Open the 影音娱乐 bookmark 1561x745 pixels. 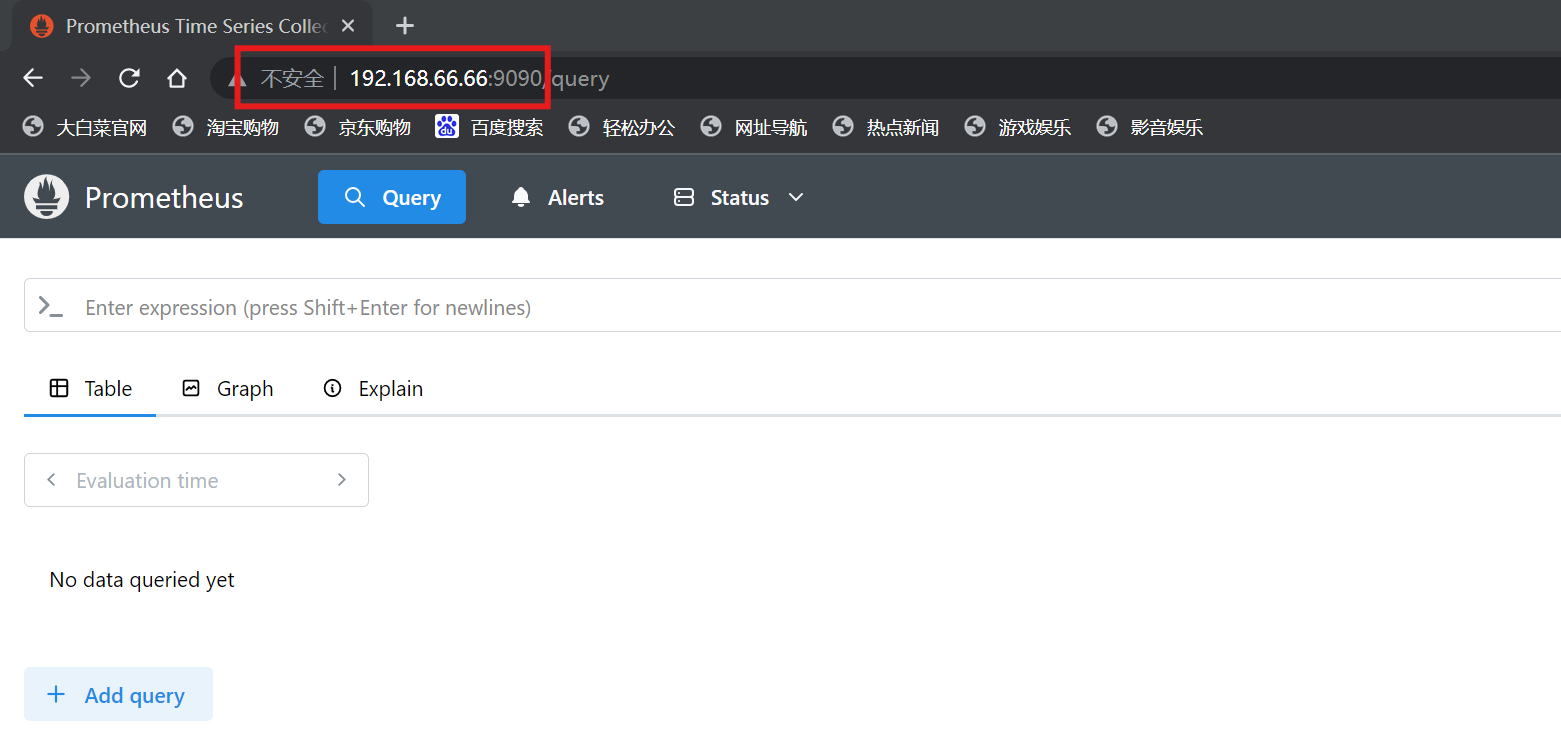tap(1150, 127)
